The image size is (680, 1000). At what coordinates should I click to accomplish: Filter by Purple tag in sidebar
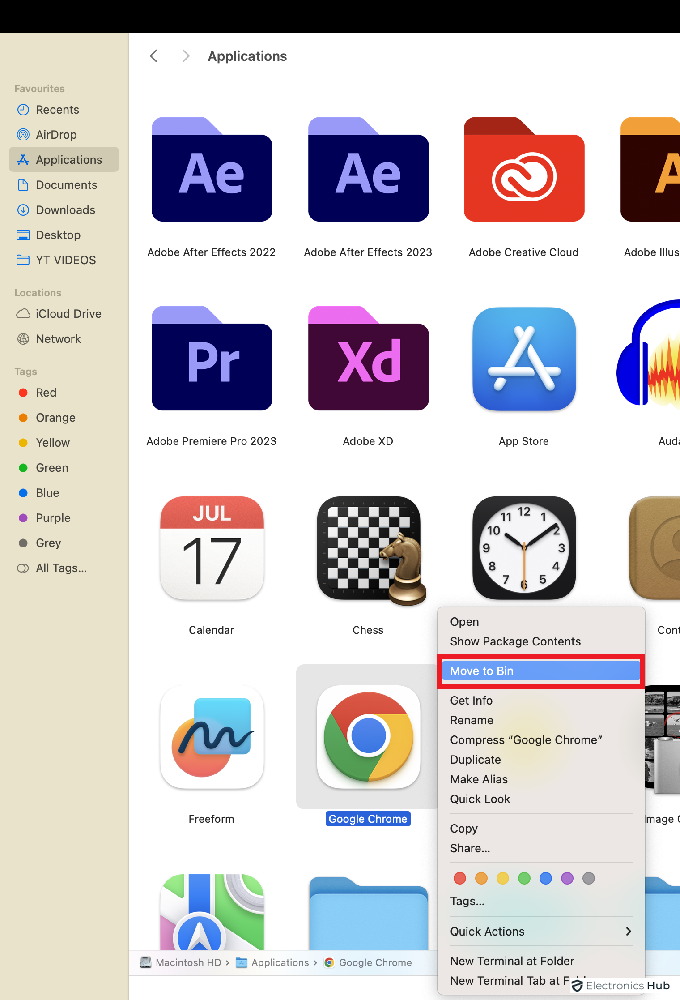(53, 518)
